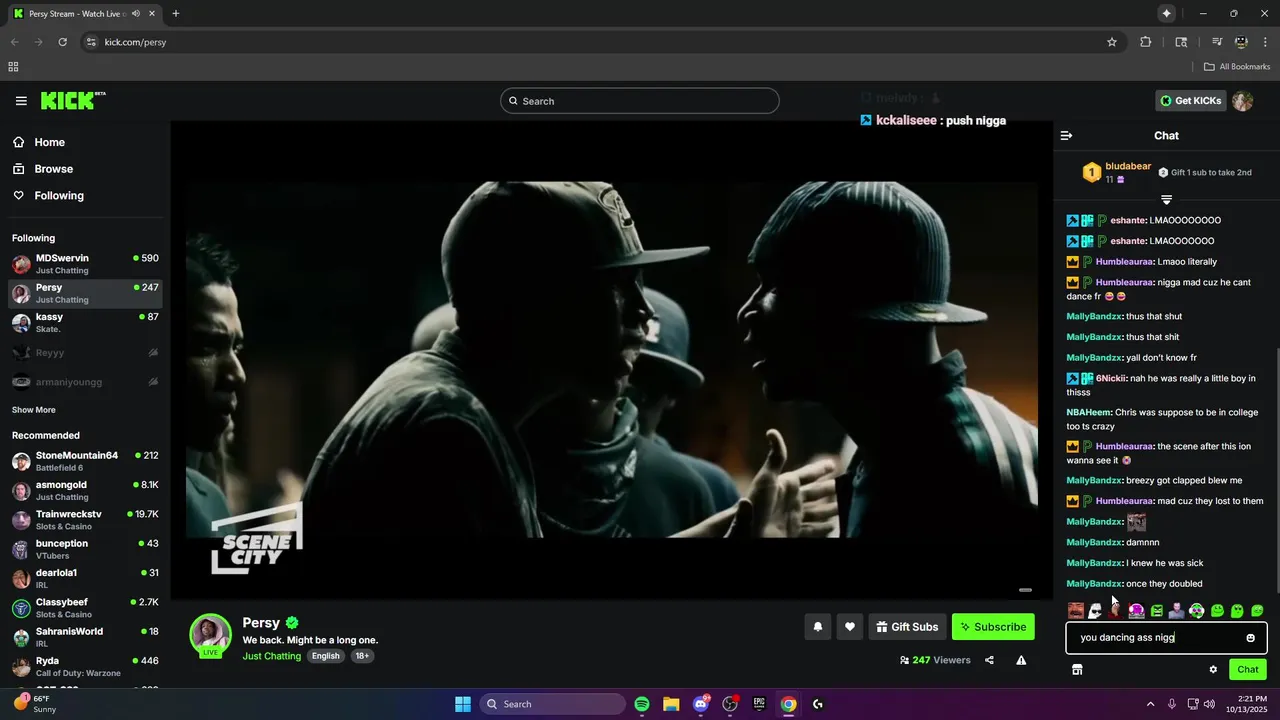Viewport: 1280px width, 720px height.
Task: Open Windows Start menu
Action: coord(463,704)
